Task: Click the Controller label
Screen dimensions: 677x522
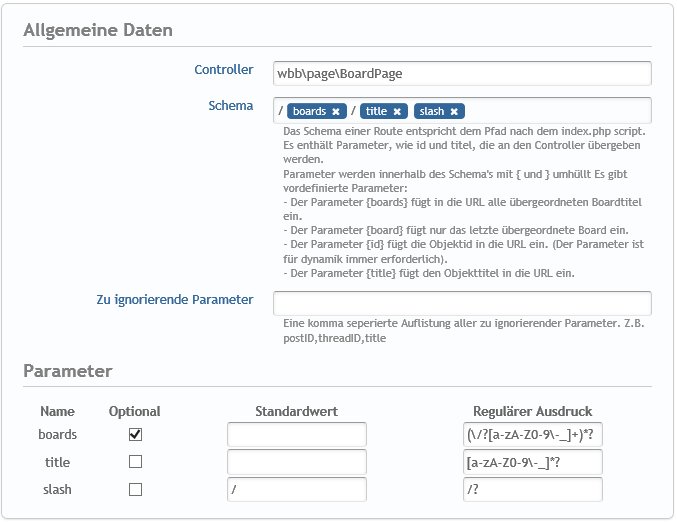Action: tap(224, 71)
